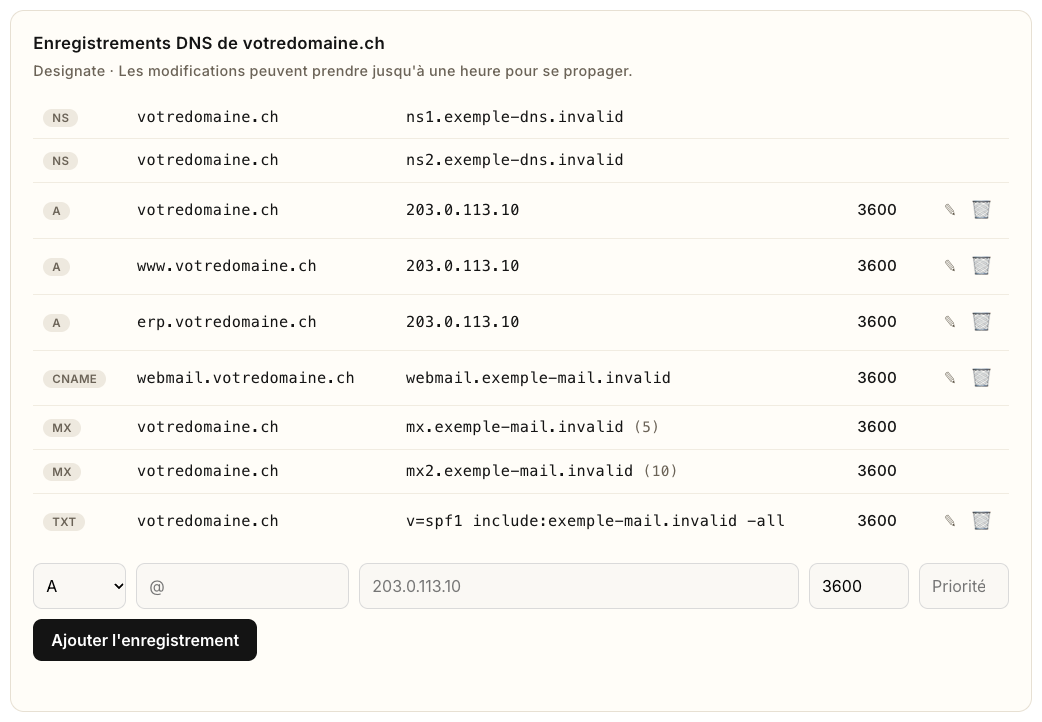Image resolution: width=1042 pixels, height=722 pixels.
Task: Click the TTL 3600 of TXT record
Action: point(877,521)
